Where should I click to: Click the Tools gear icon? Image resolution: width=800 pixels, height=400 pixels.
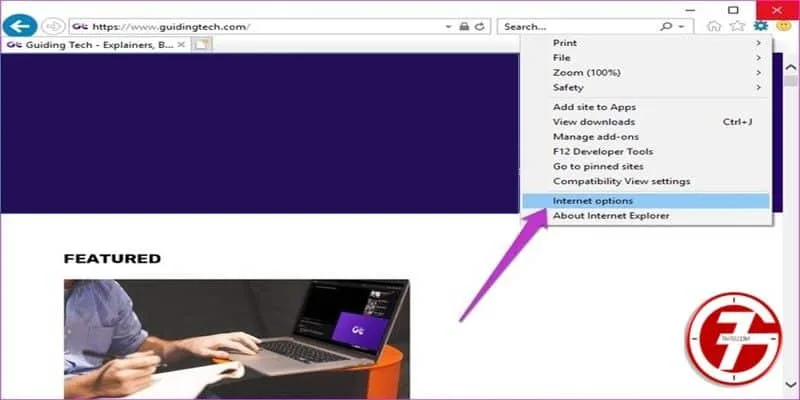pyautogui.click(x=761, y=26)
